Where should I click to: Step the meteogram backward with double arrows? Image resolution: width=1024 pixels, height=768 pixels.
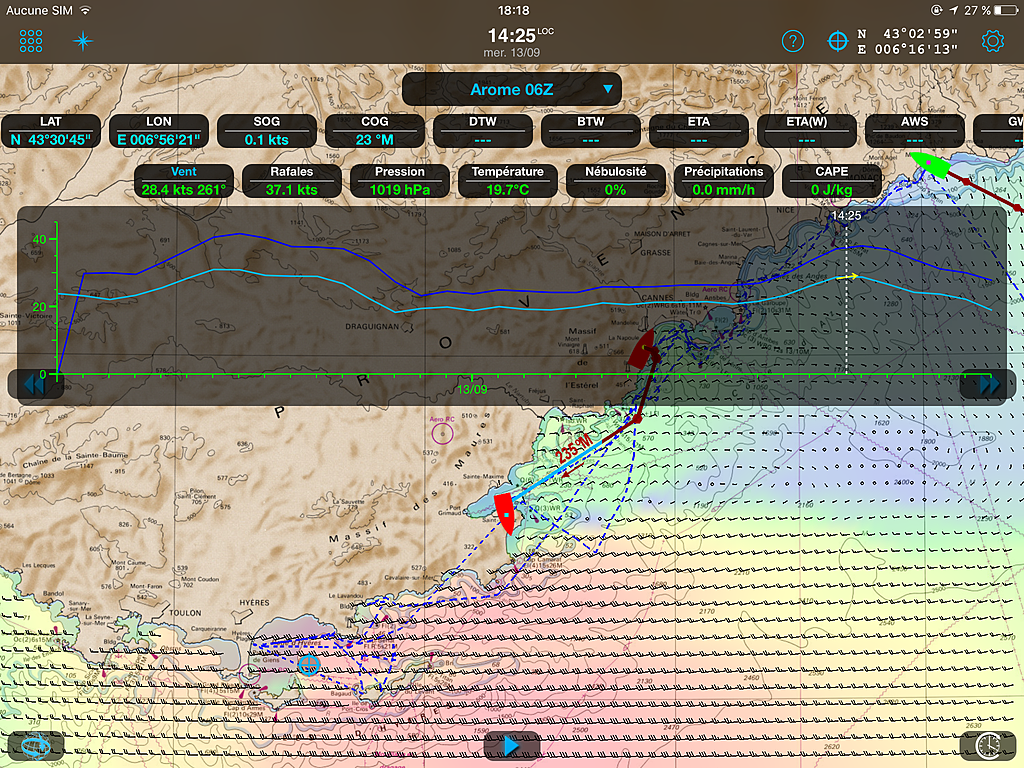34,385
